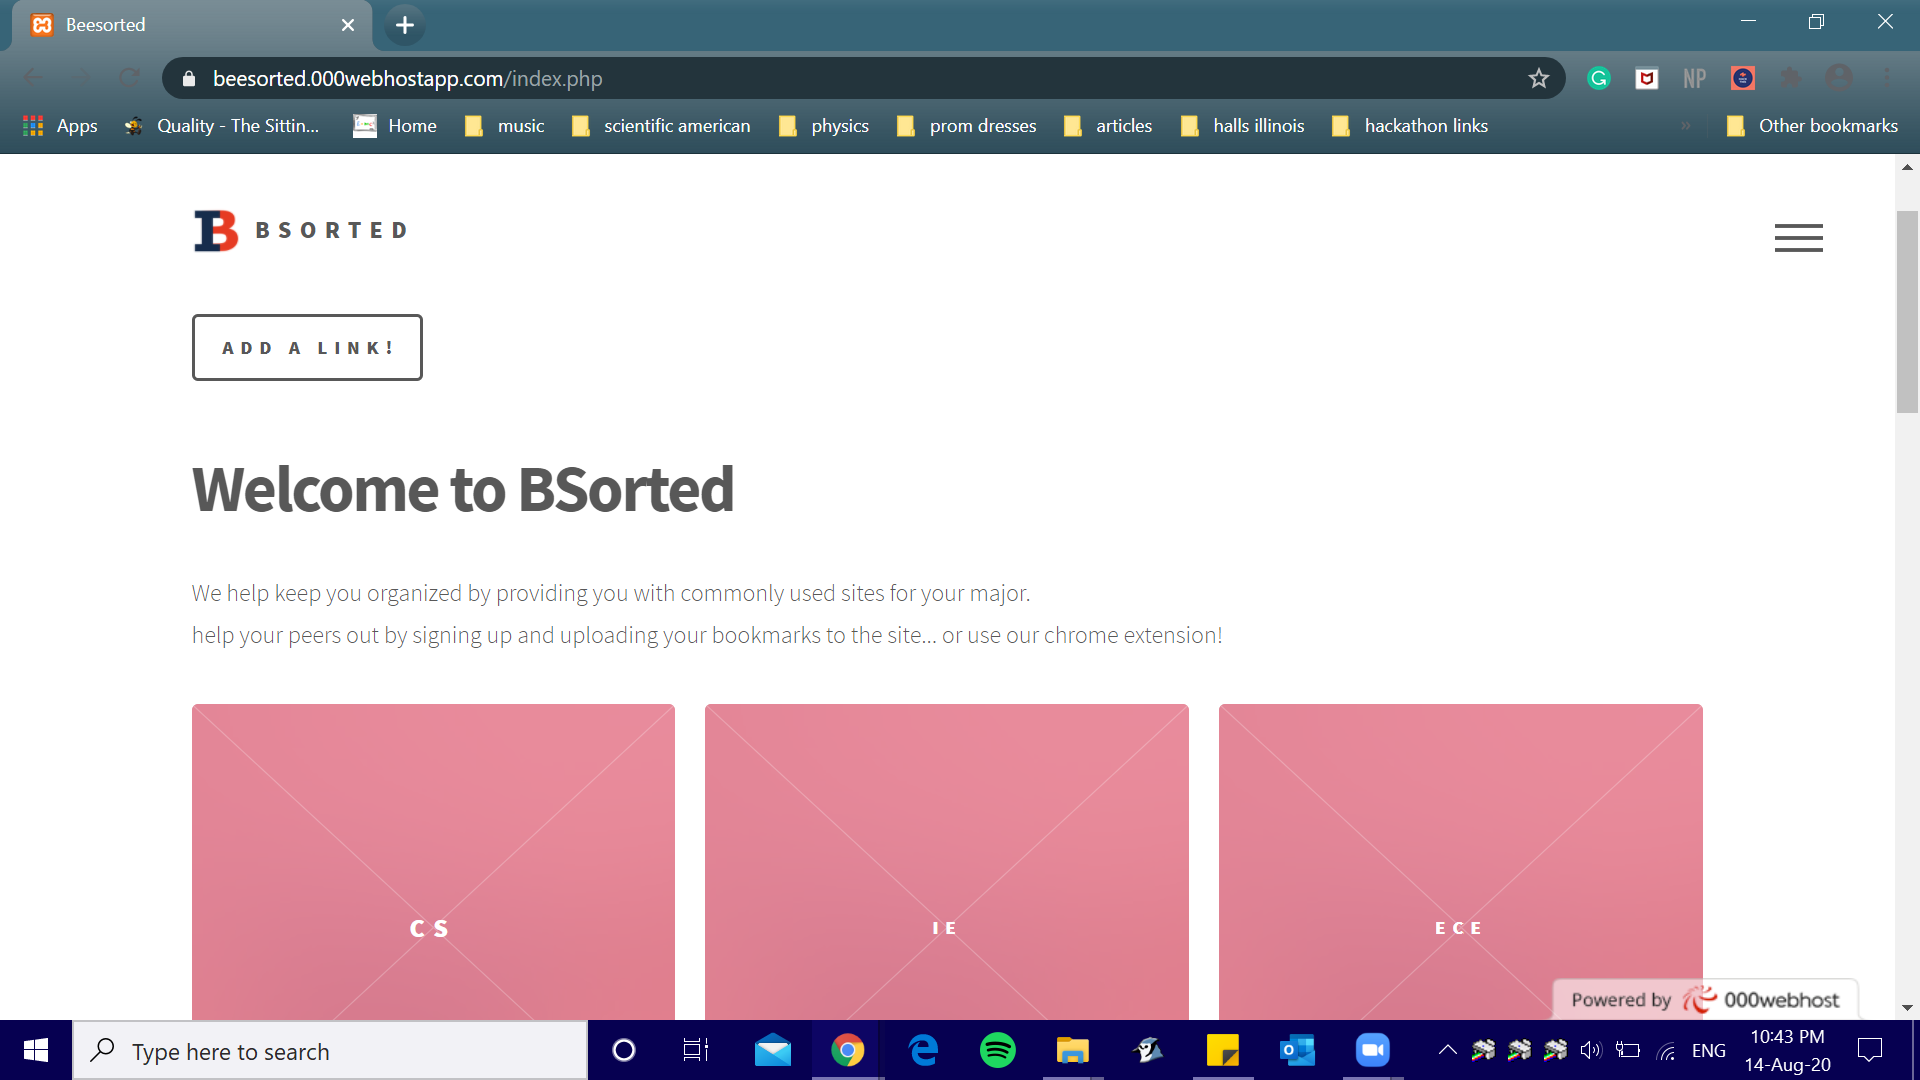1920x1080 pixels.
Task: Open the physics bookmark folder
Action: click(x=824, y=126)
